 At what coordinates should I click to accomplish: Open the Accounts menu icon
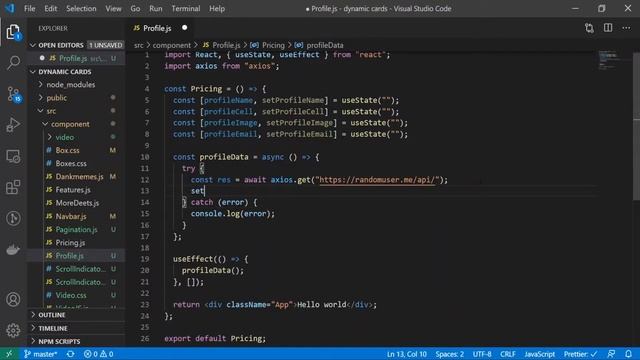click(13, 300)
